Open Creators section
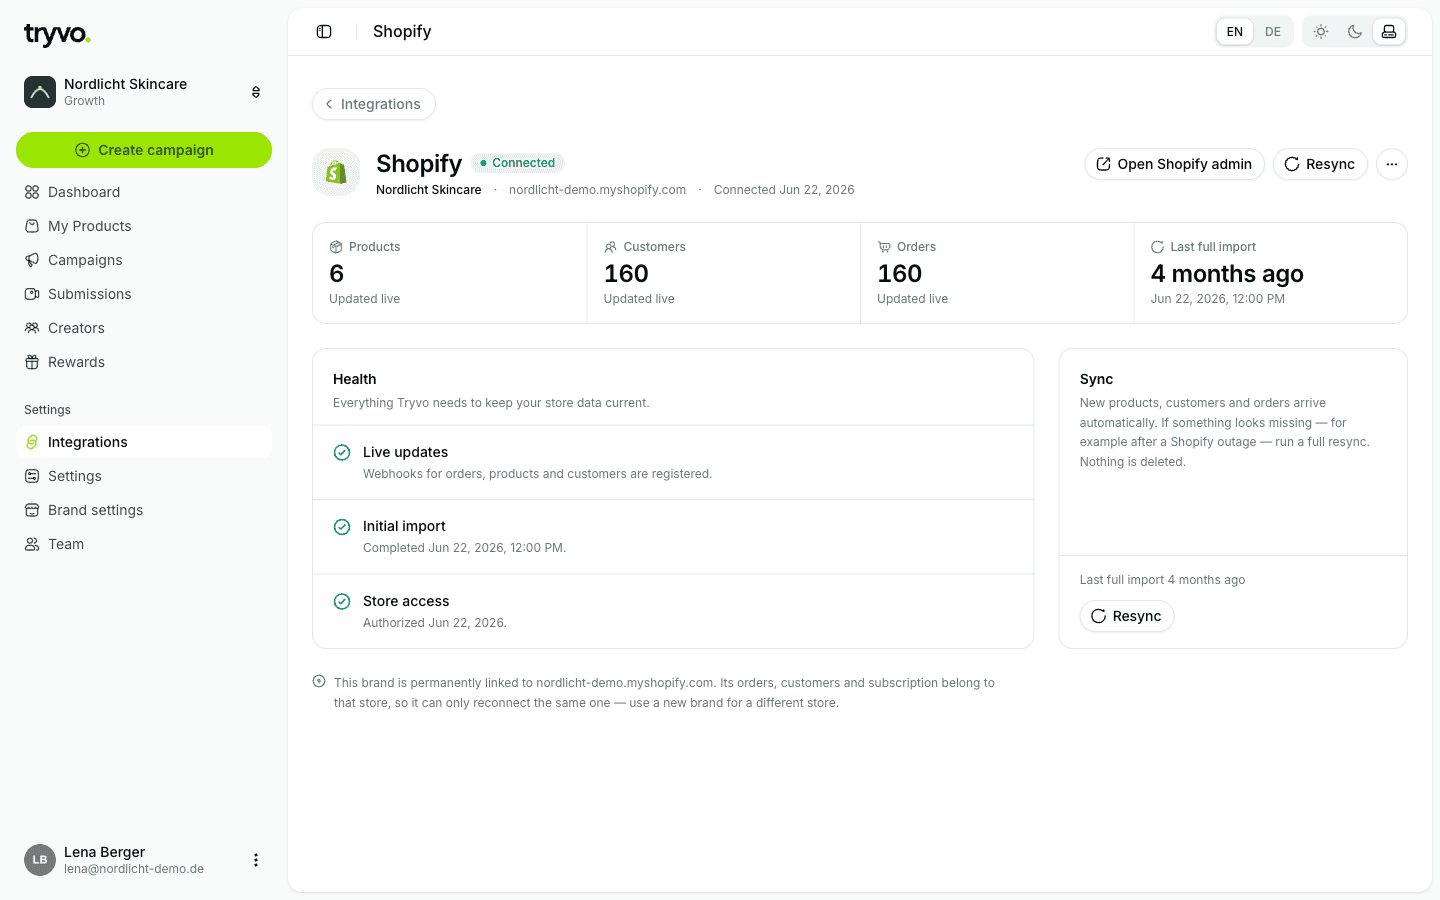This screenshot has height=900, width=1440. click(x=144, y=328)
